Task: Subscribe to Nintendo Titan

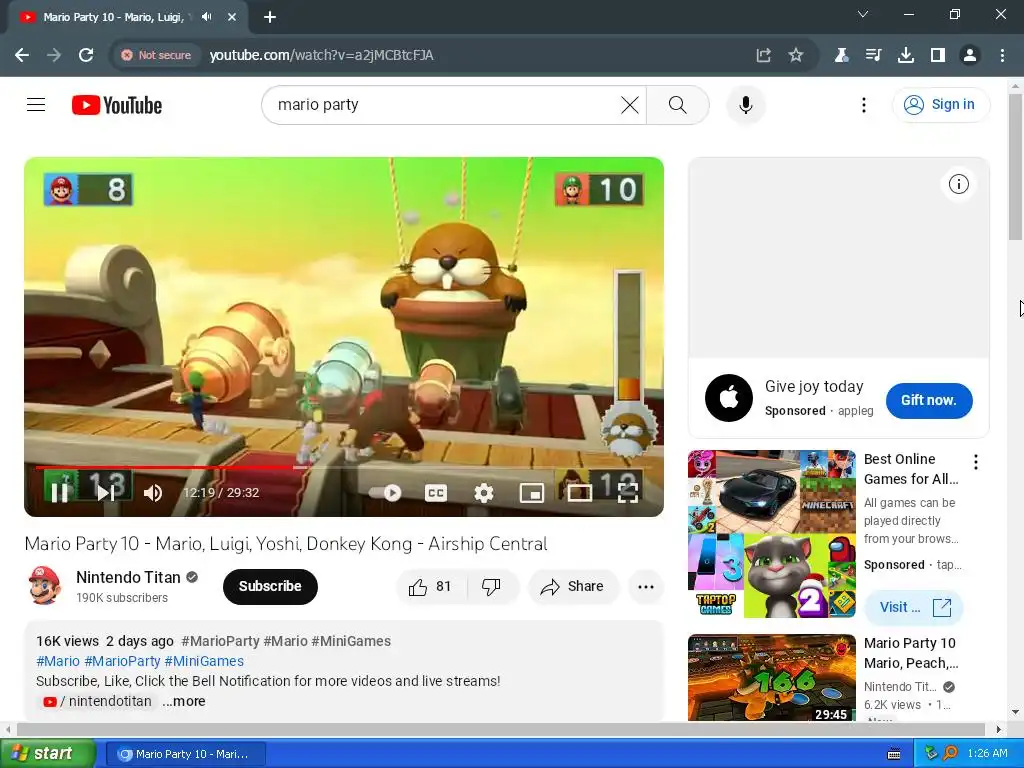Action: coord(270,586)
